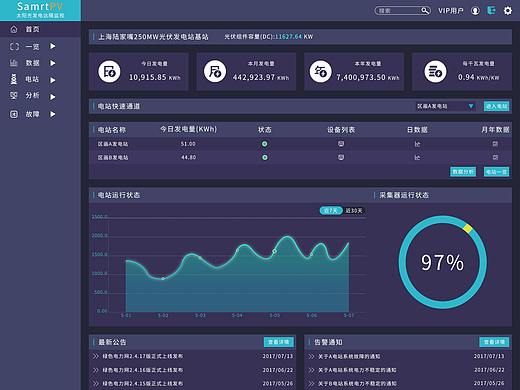Click the 电站一览 button

tap(496, 172)
